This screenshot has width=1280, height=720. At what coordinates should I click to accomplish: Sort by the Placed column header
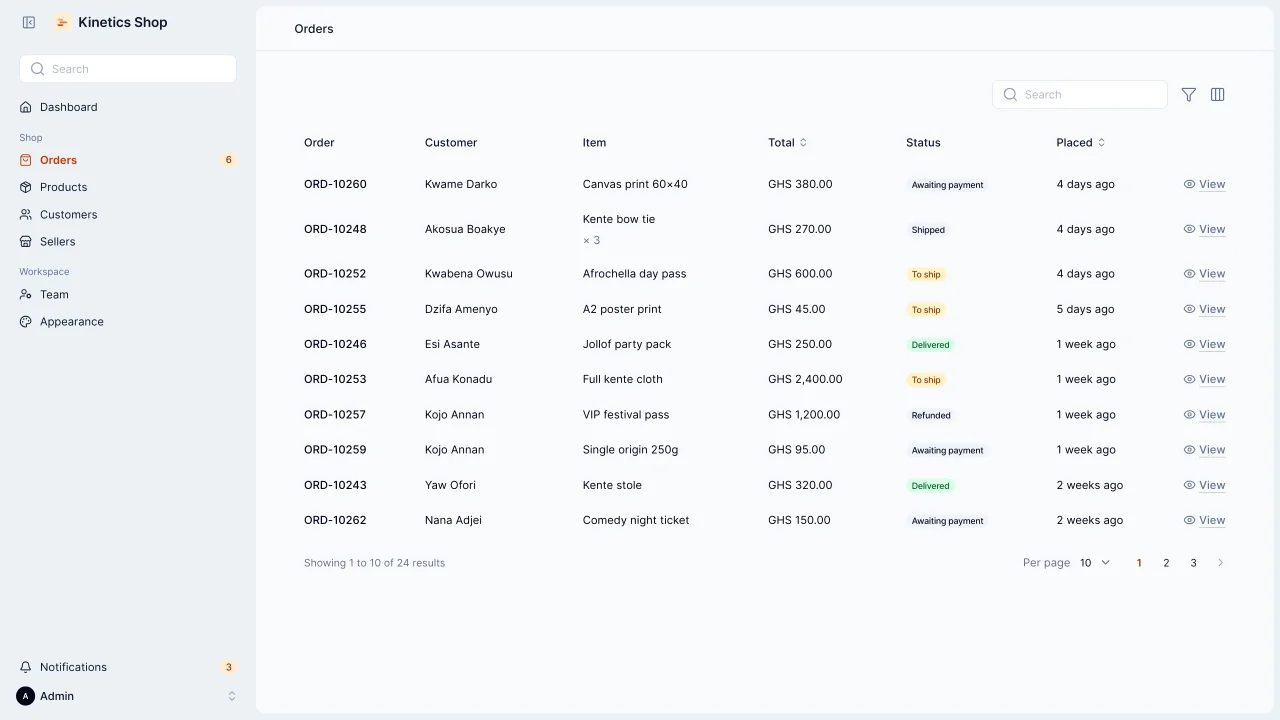(1080, 142)
